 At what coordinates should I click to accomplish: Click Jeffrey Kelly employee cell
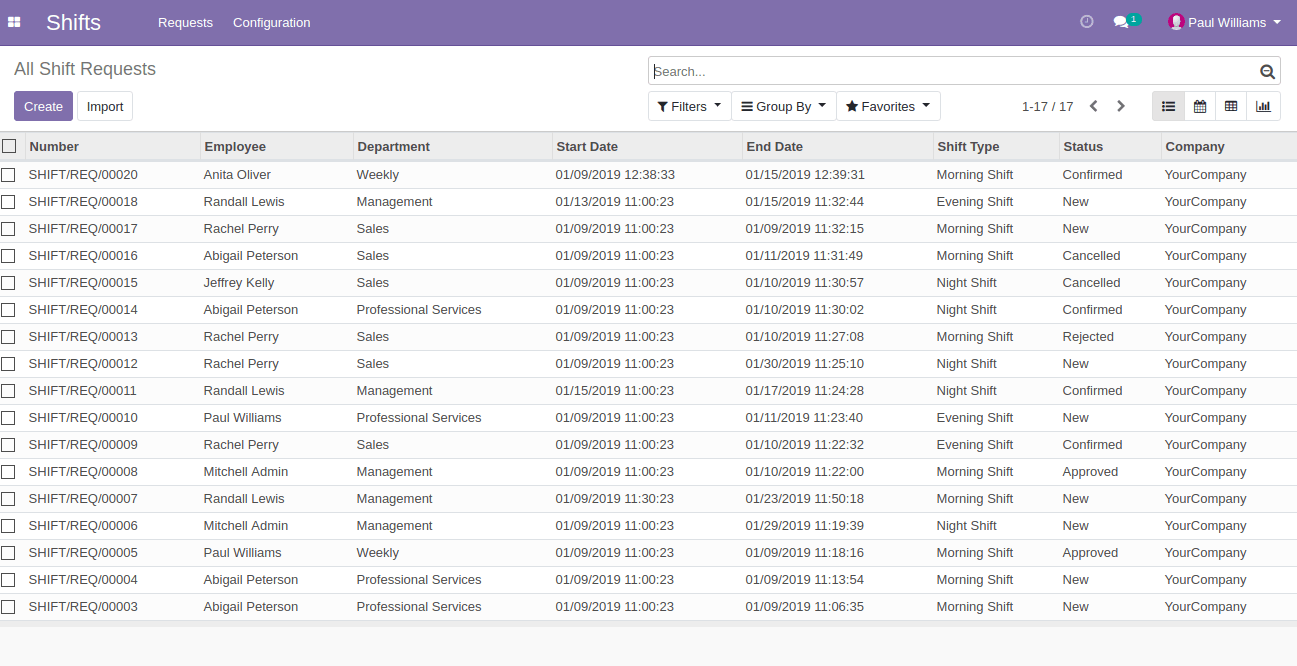[x=239, y=283]
